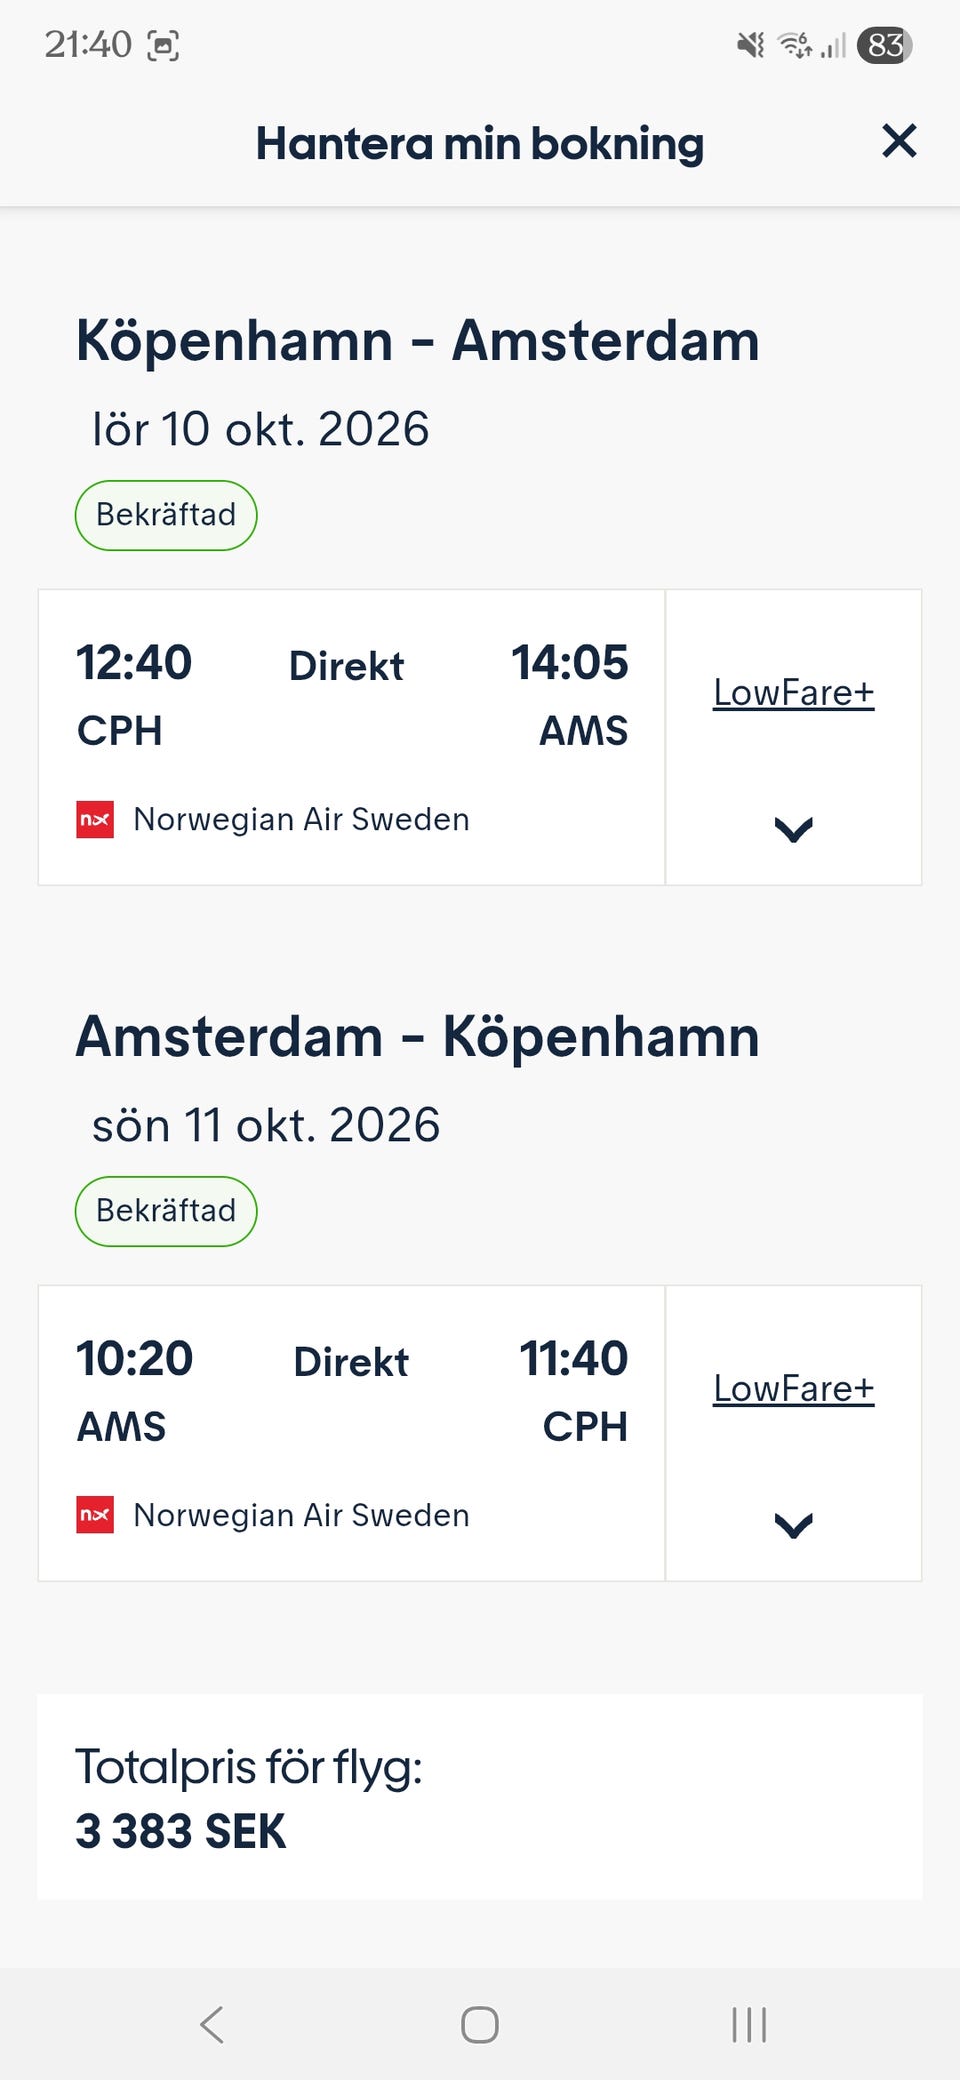Image resolution: width=960 pixels, height=2080 pixels.
Task: Close the Hantera min bokning screen
Action: [x=899, y=141]
